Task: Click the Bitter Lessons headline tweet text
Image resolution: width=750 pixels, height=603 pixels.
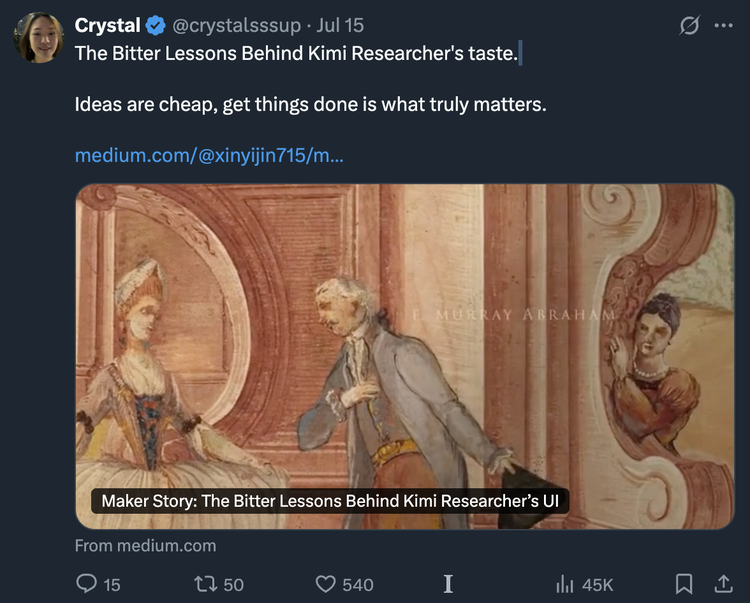Action: point(296,53)
